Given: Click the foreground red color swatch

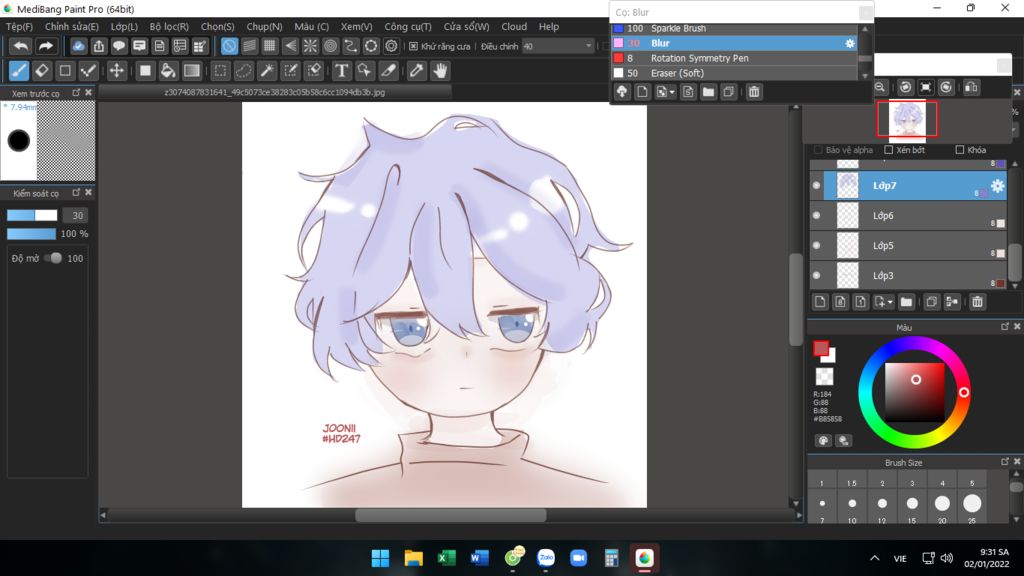Looking at the screenshot, I should tap(821, 349).
